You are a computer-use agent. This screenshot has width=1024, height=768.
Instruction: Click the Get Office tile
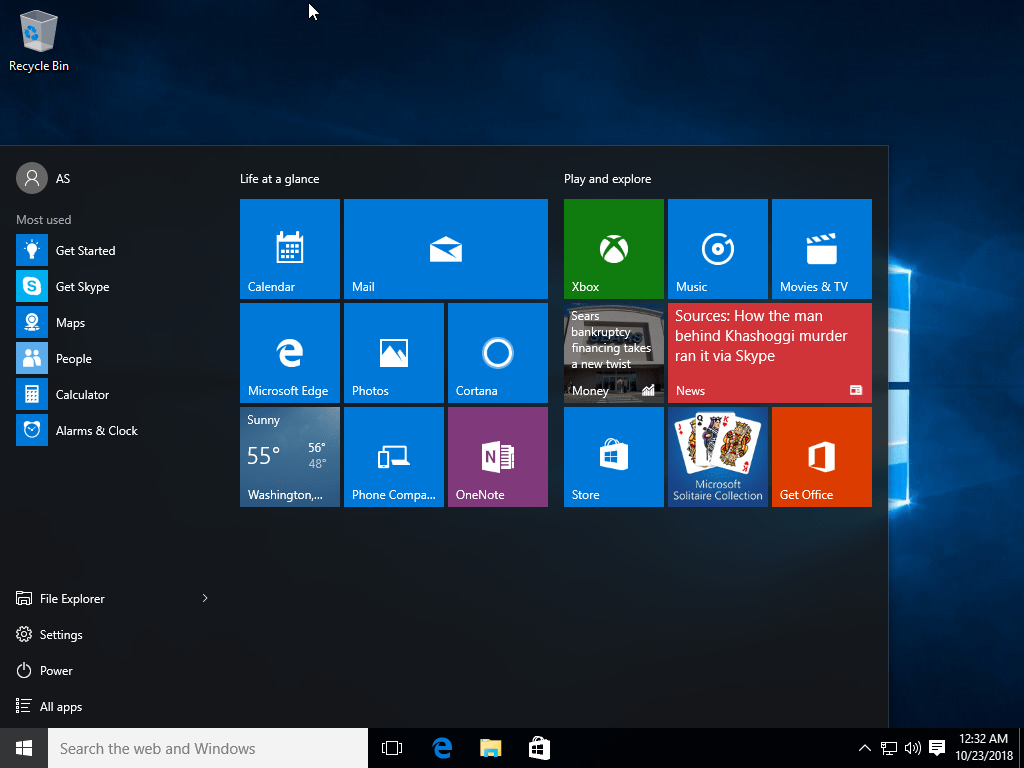pyautogui.click(x=822, y=456)
